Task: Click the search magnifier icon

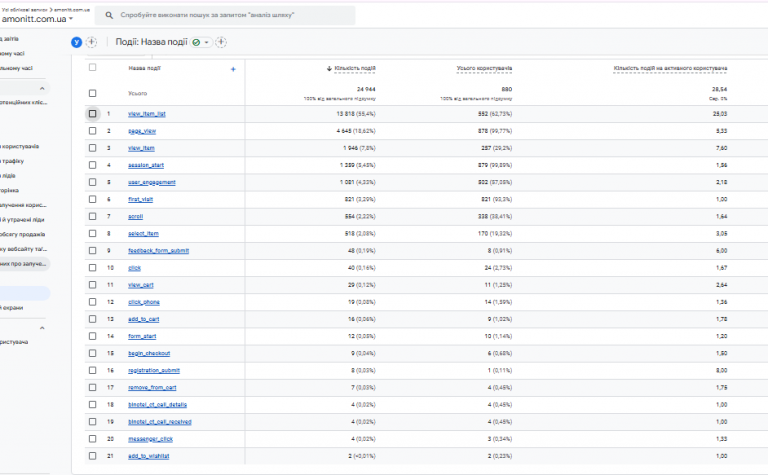Action: [x=108, y=16]
